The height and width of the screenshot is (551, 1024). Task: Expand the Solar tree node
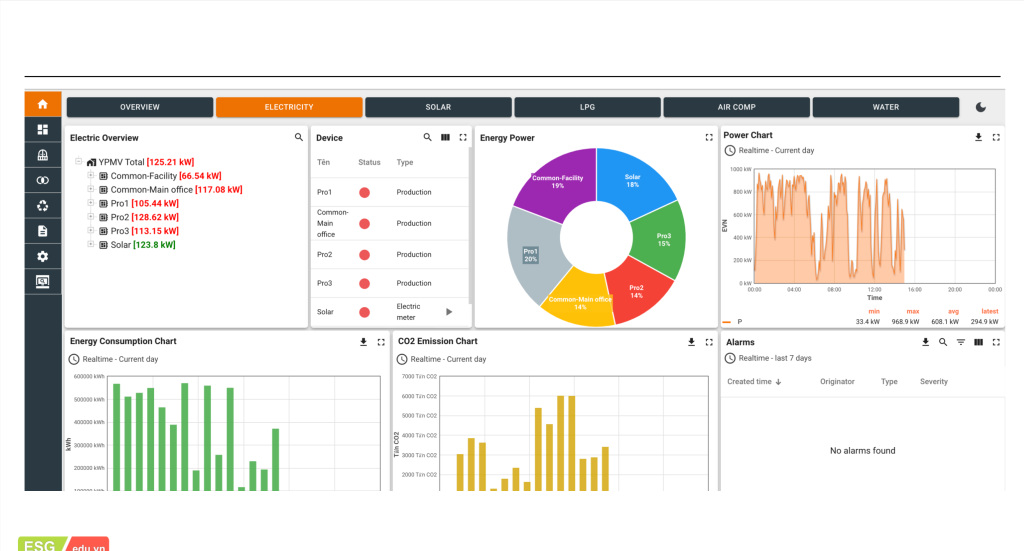[91, 244]
